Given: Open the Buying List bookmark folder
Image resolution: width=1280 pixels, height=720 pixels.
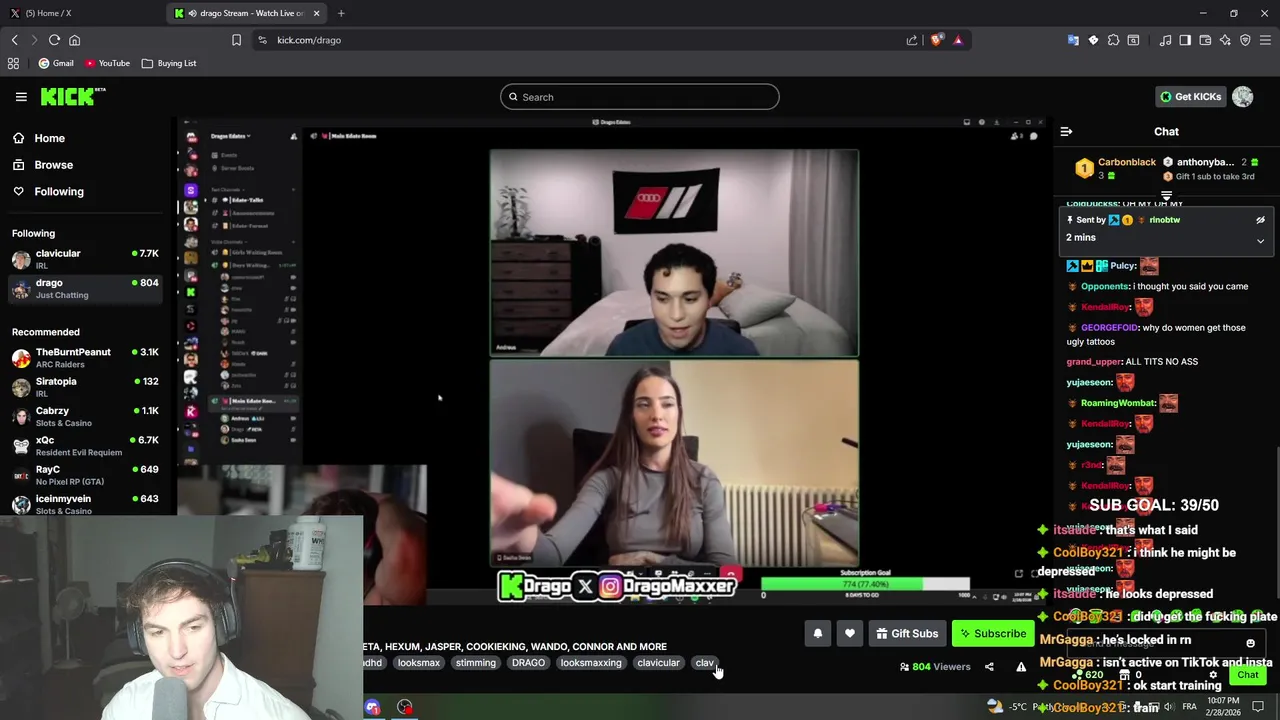Looking at the screenshot, I should [169, 63].
